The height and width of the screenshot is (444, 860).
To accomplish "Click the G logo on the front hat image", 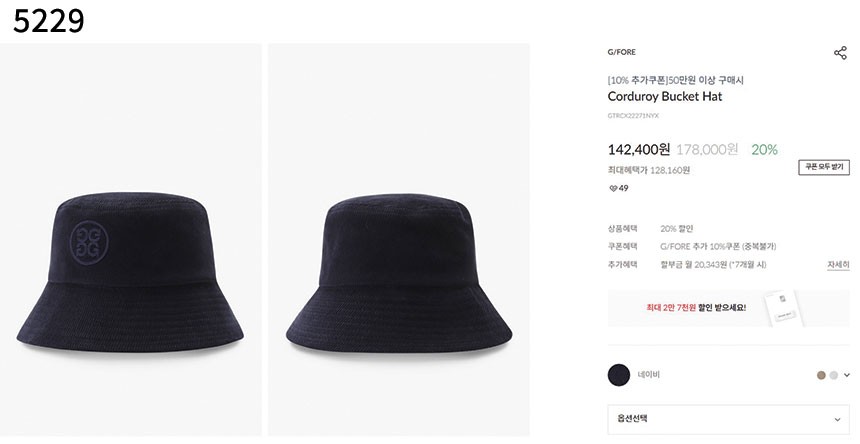I will 91,241.
